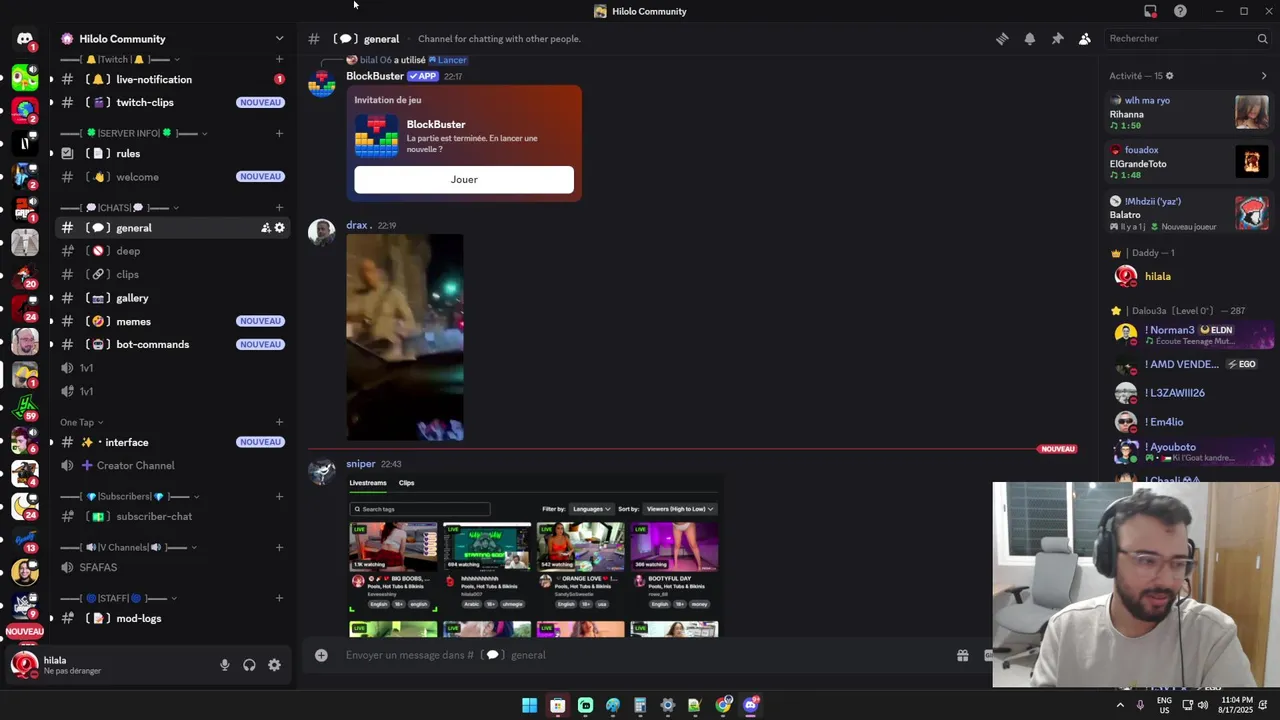Select member Norman3 in member list
1280x720 pixels.
[1188, 335]
